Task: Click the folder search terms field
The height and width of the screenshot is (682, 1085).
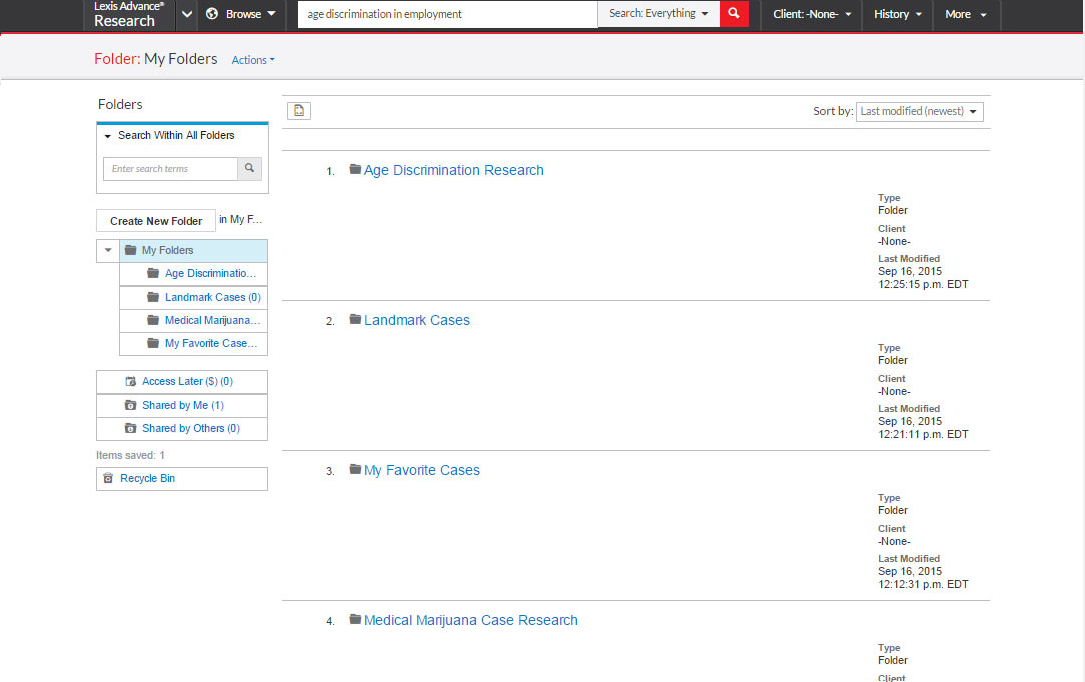Action: tap(170, 169)
